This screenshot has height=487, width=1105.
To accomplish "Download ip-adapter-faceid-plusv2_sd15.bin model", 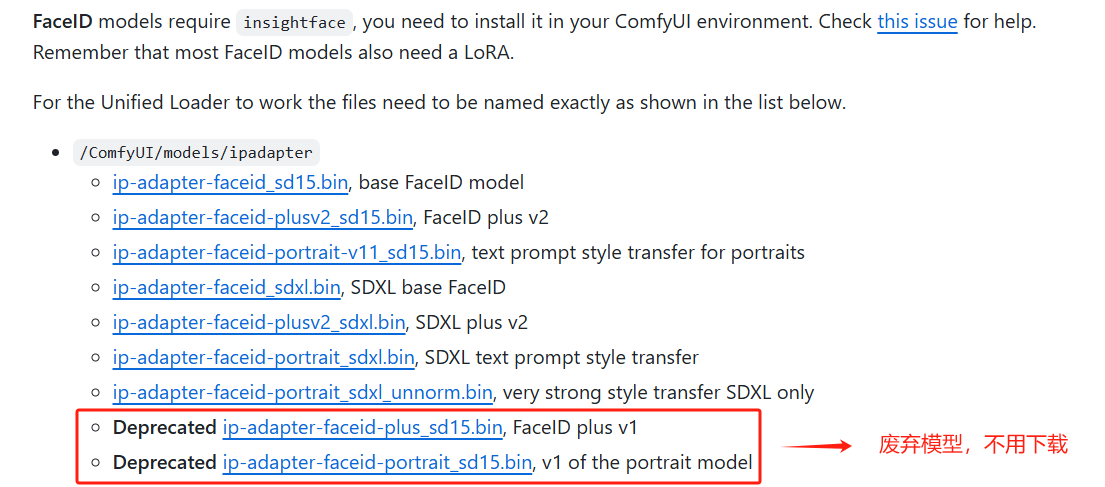I will point(262,218).
